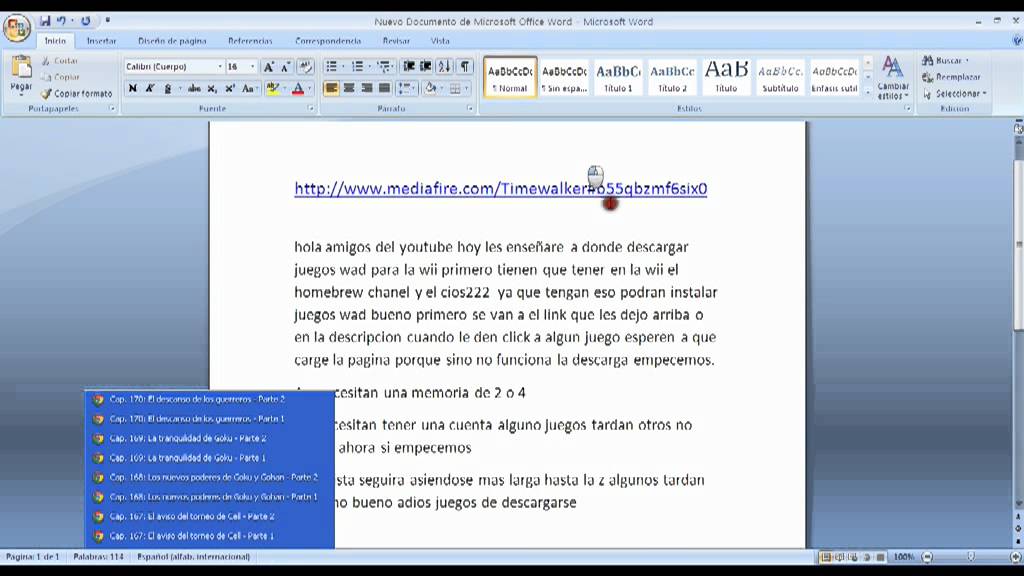Expand the bullet list style dropdown arrow
The image size is (1024, 576).
click(344, 67)
